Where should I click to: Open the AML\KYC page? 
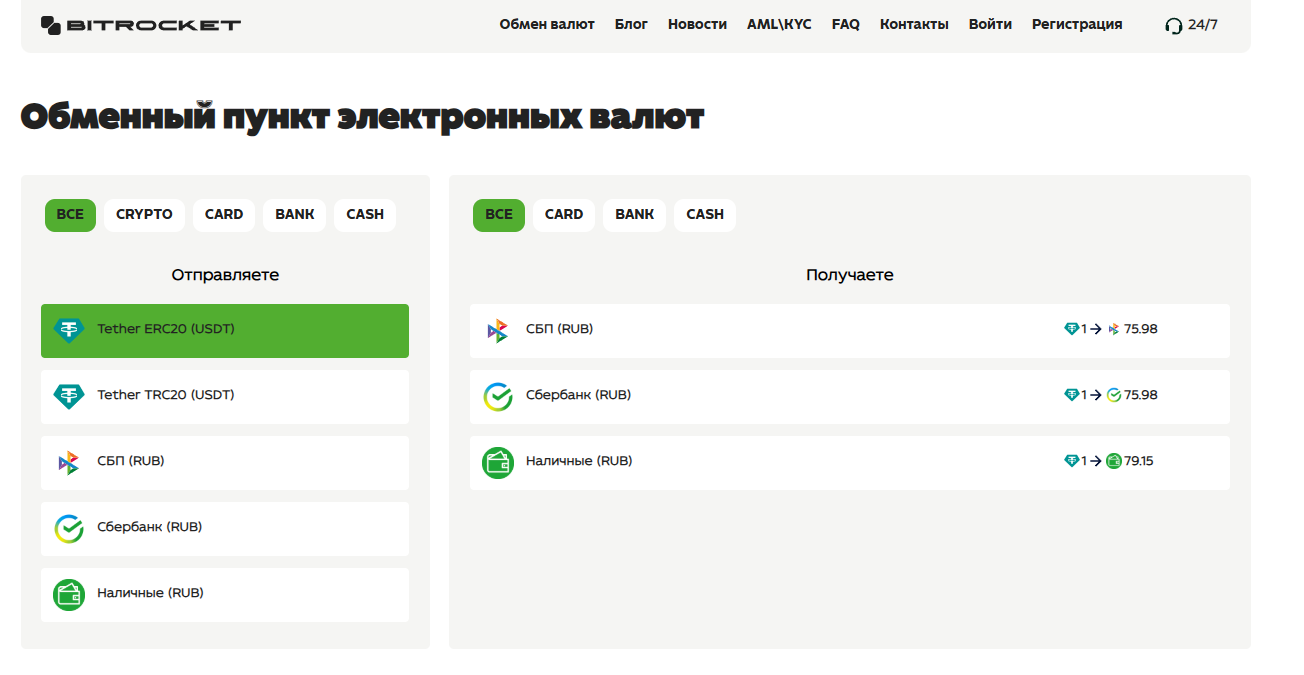(x=779, y=24)
